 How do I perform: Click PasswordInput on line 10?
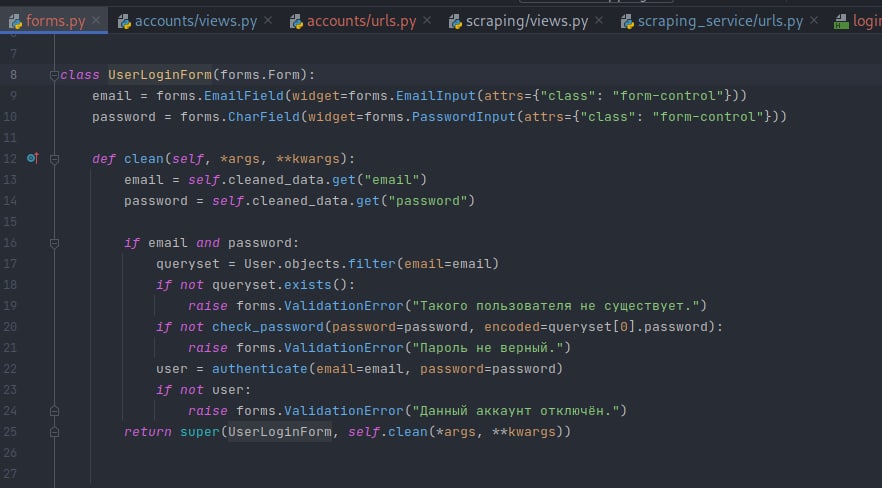pyautogui.click(x=464, y=117)
